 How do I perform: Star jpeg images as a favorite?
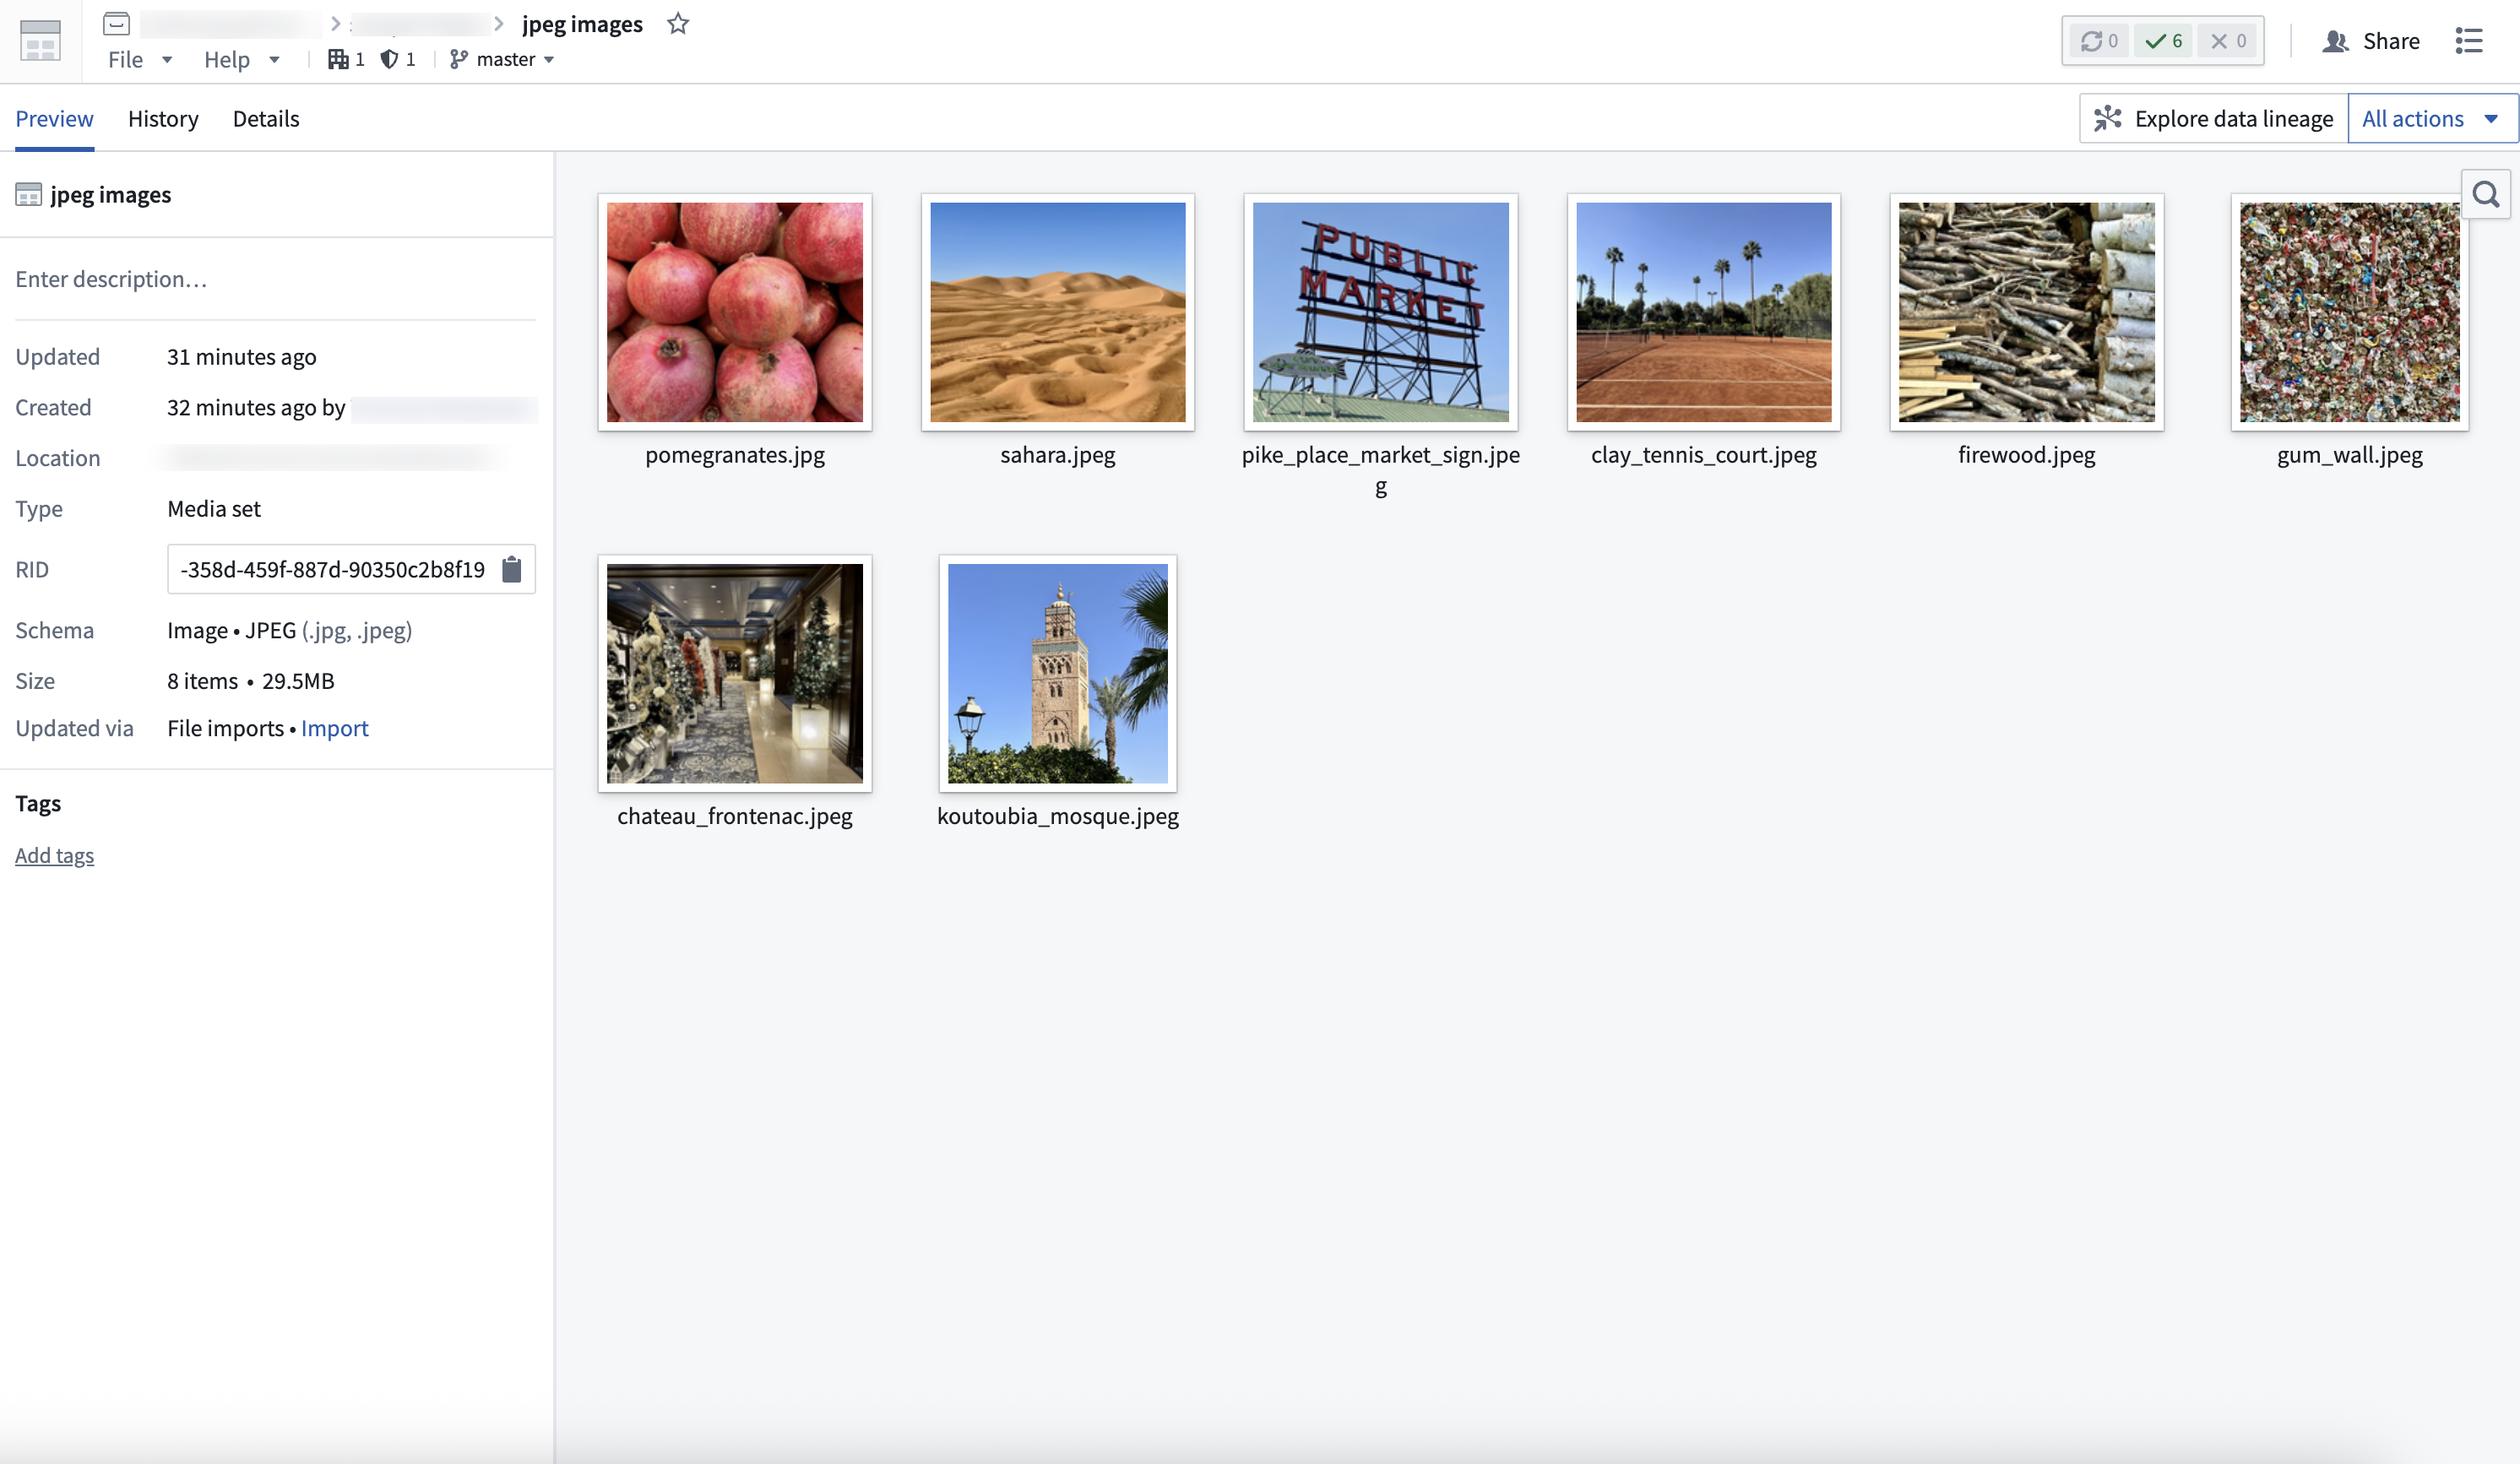tap(678, 23)
